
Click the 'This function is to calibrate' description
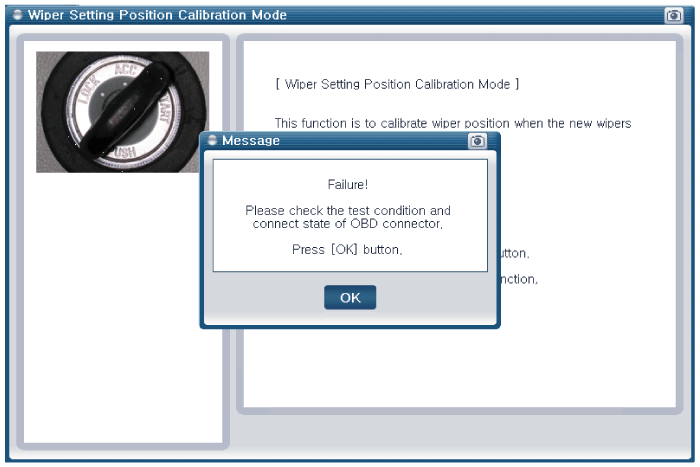click(452, 123)
